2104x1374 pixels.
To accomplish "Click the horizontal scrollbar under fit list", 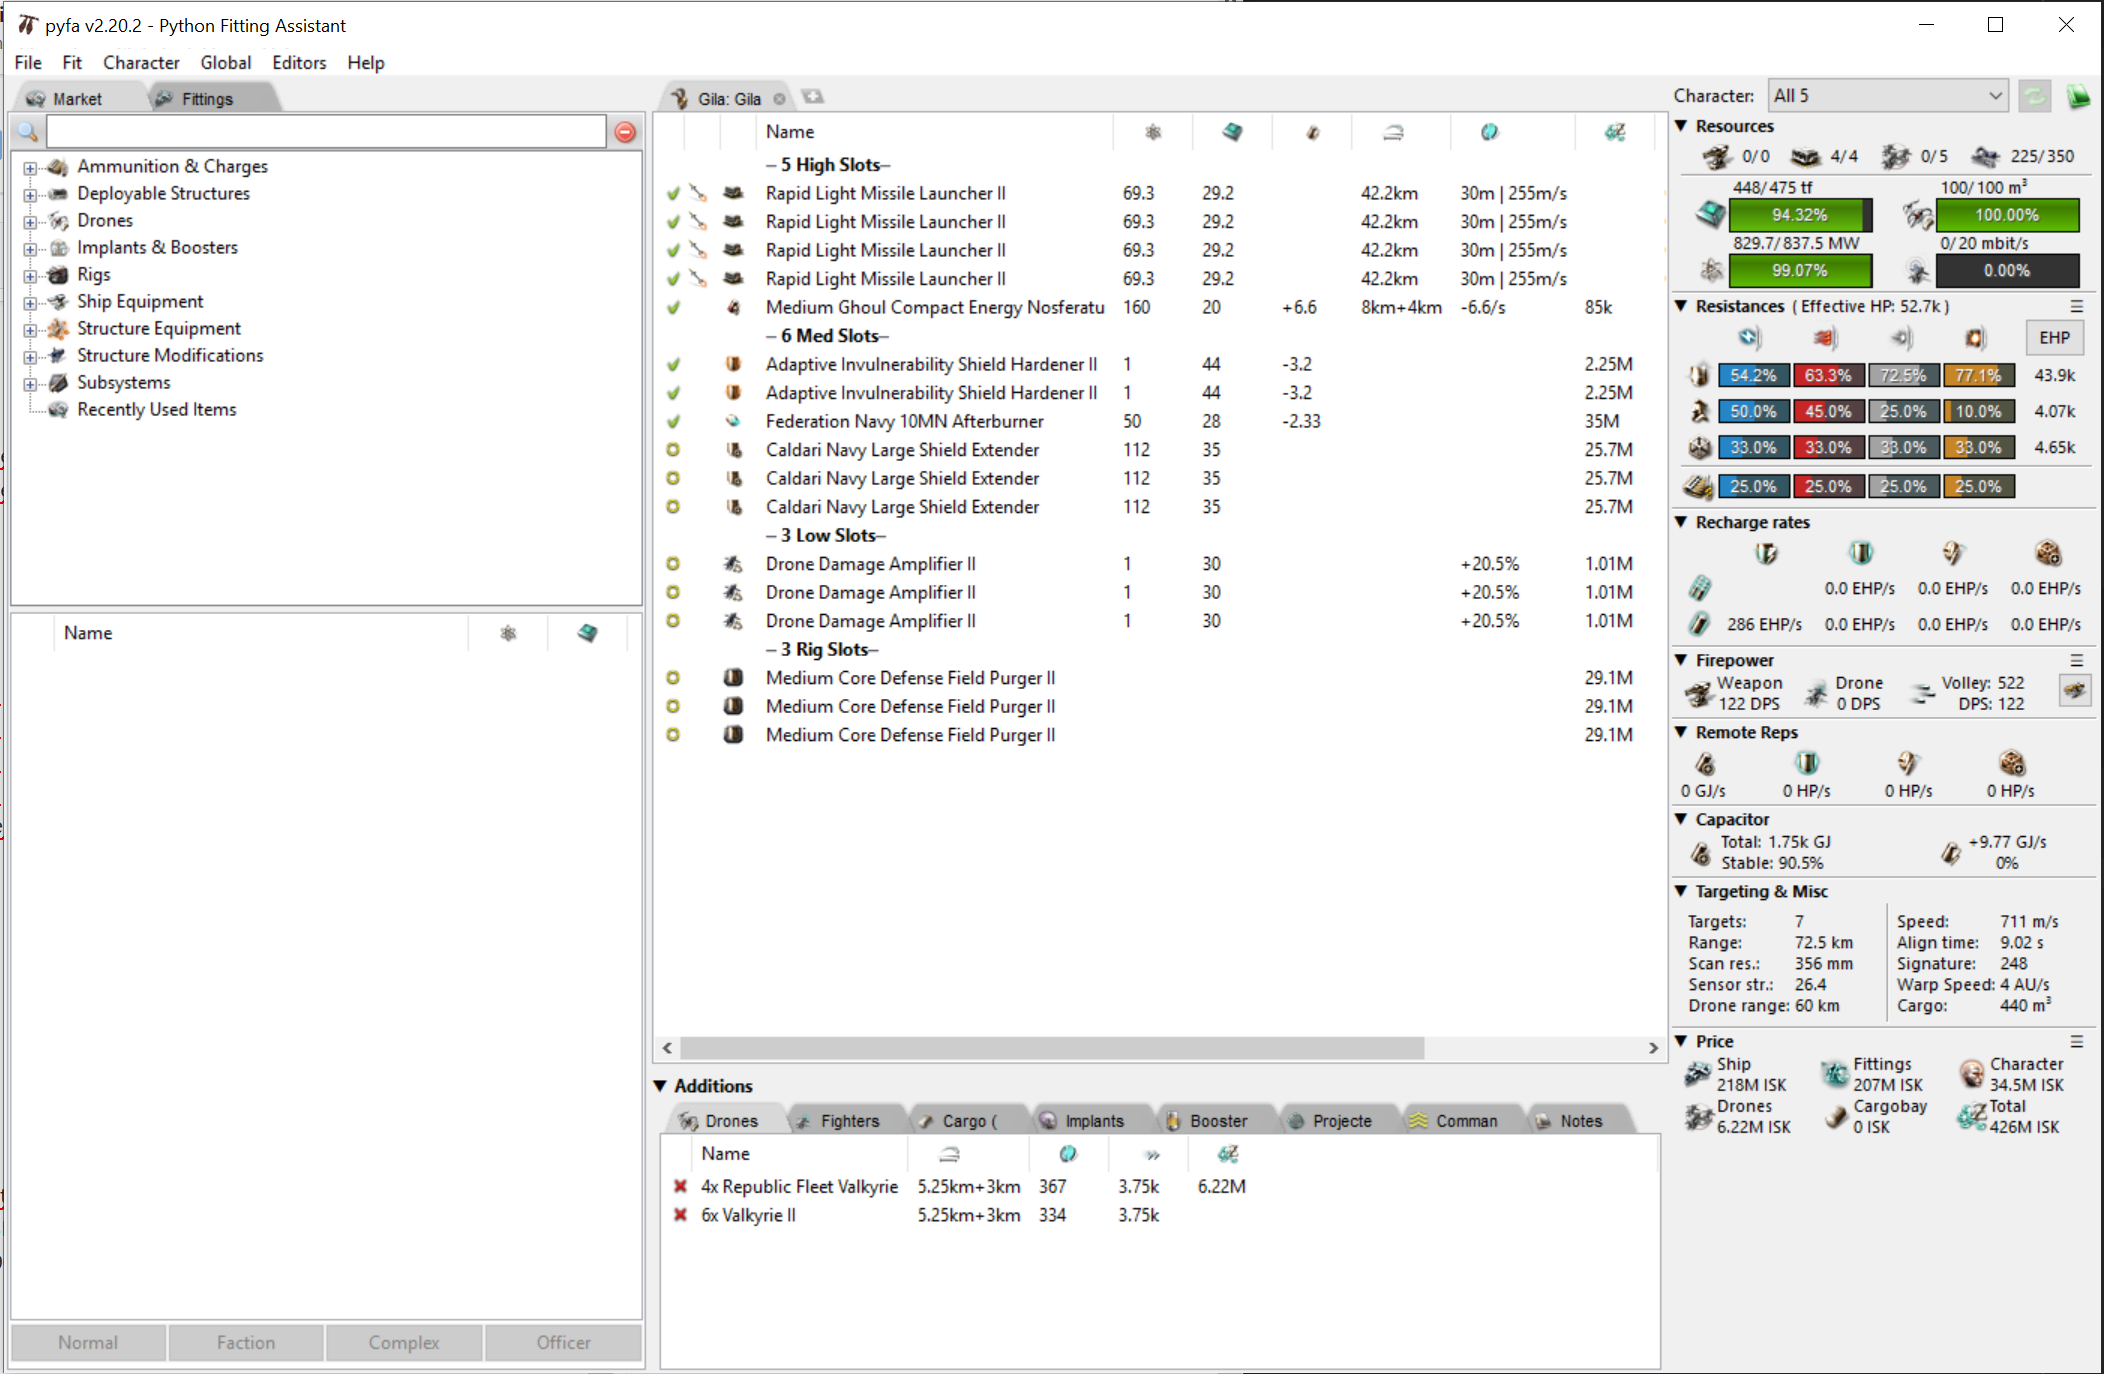I will click(1050, 1048).
